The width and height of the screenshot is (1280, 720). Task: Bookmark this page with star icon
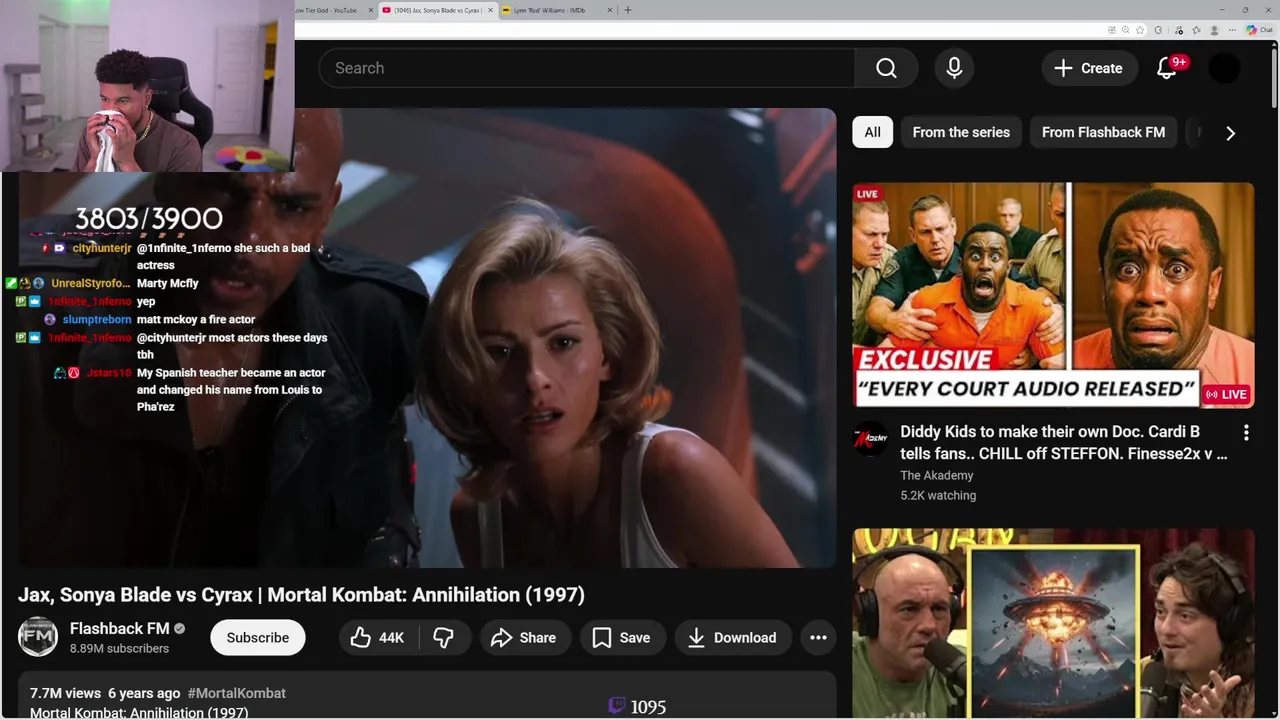tap(1140, 30)
